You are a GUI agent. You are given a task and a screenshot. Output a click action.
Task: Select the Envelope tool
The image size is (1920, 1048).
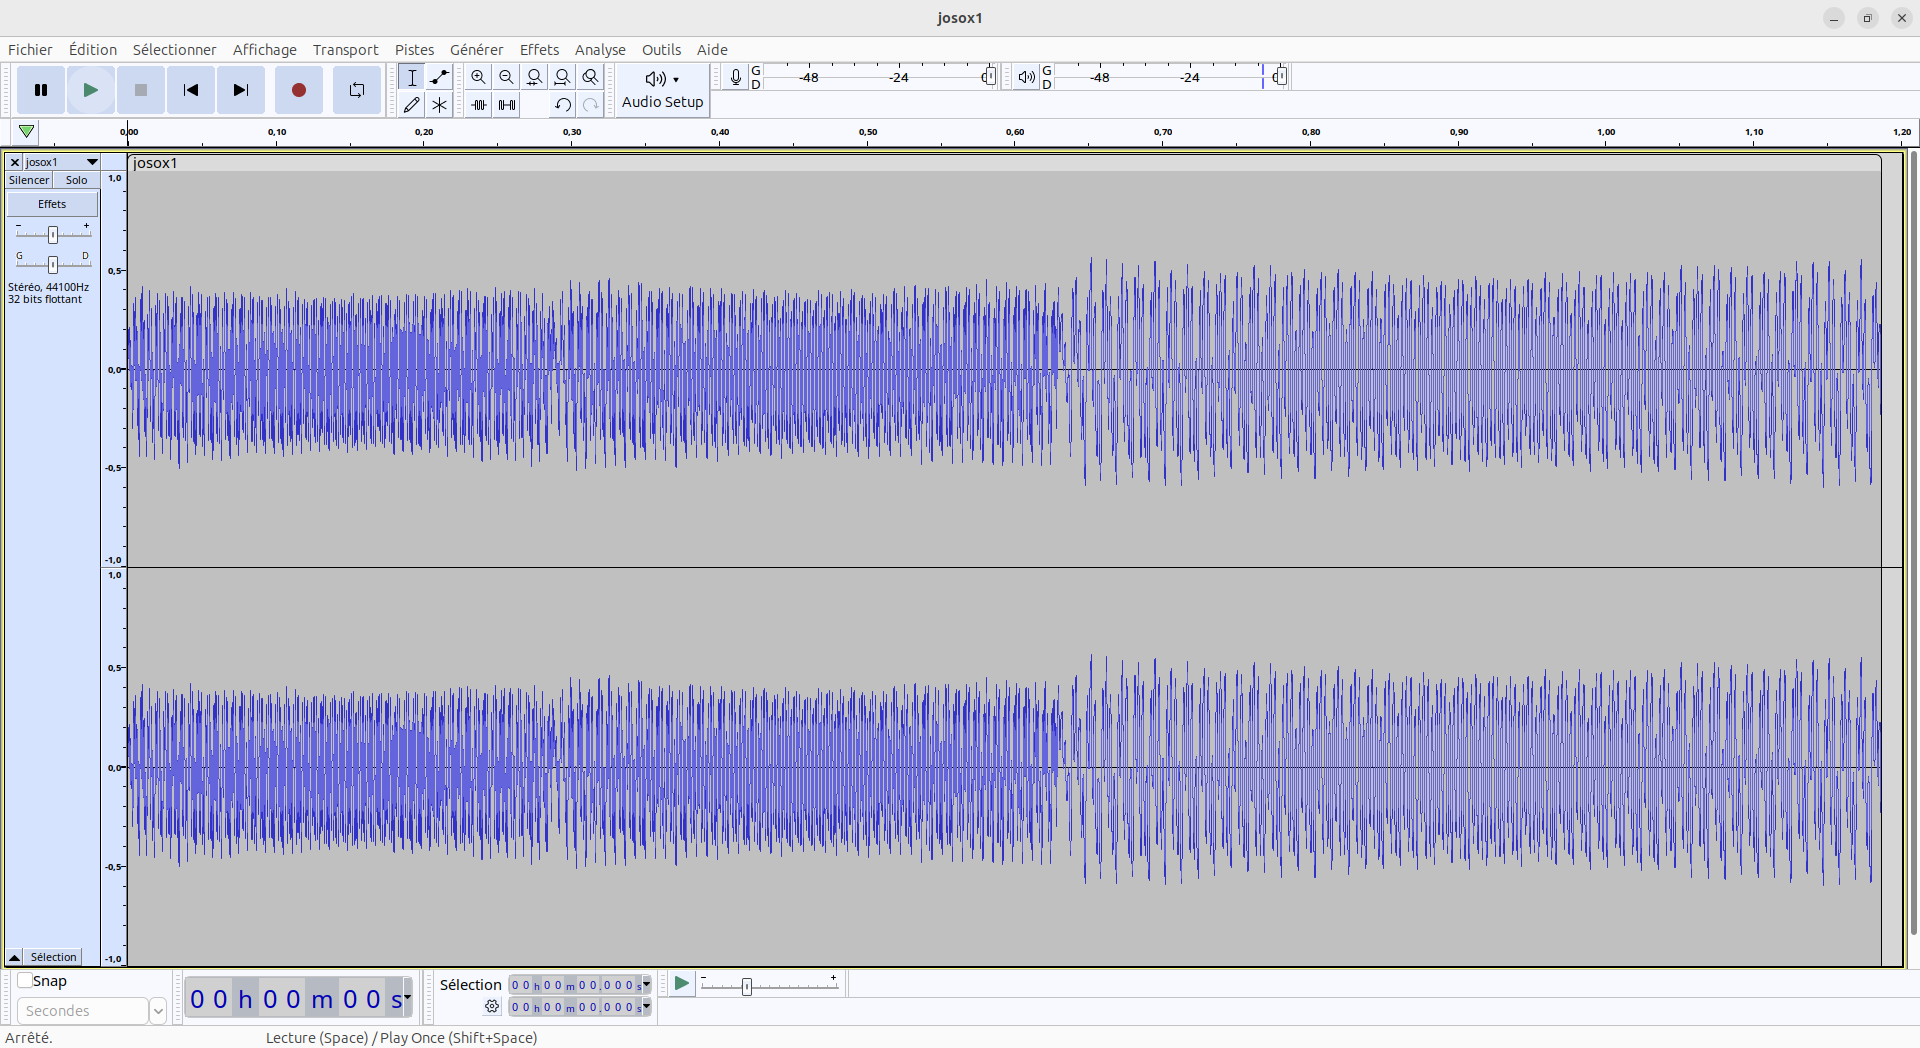tap(439, 77)
